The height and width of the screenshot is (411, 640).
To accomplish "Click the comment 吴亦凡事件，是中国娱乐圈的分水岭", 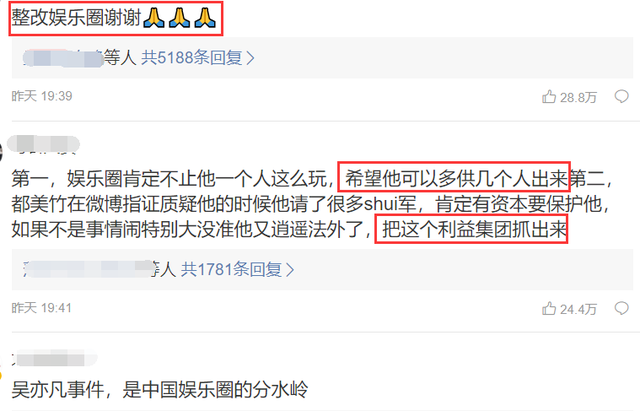I will 160,389.
